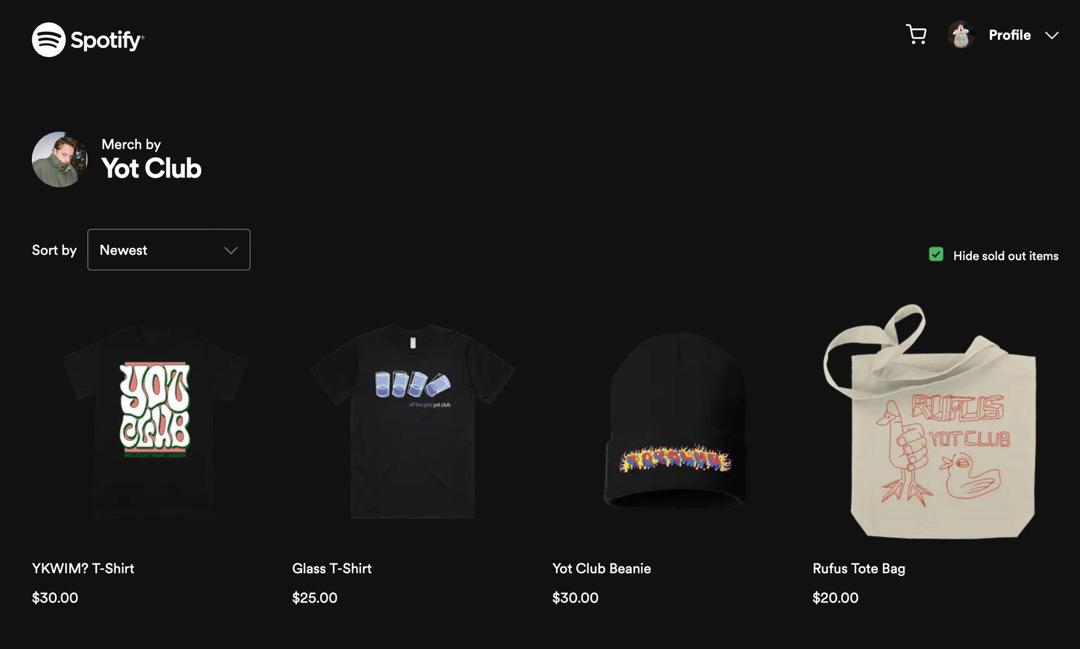Click the $20.00 tote bag price
The width and height of the screenshot is (1080, 649).
pyautogui.click(x=835, y=598)
